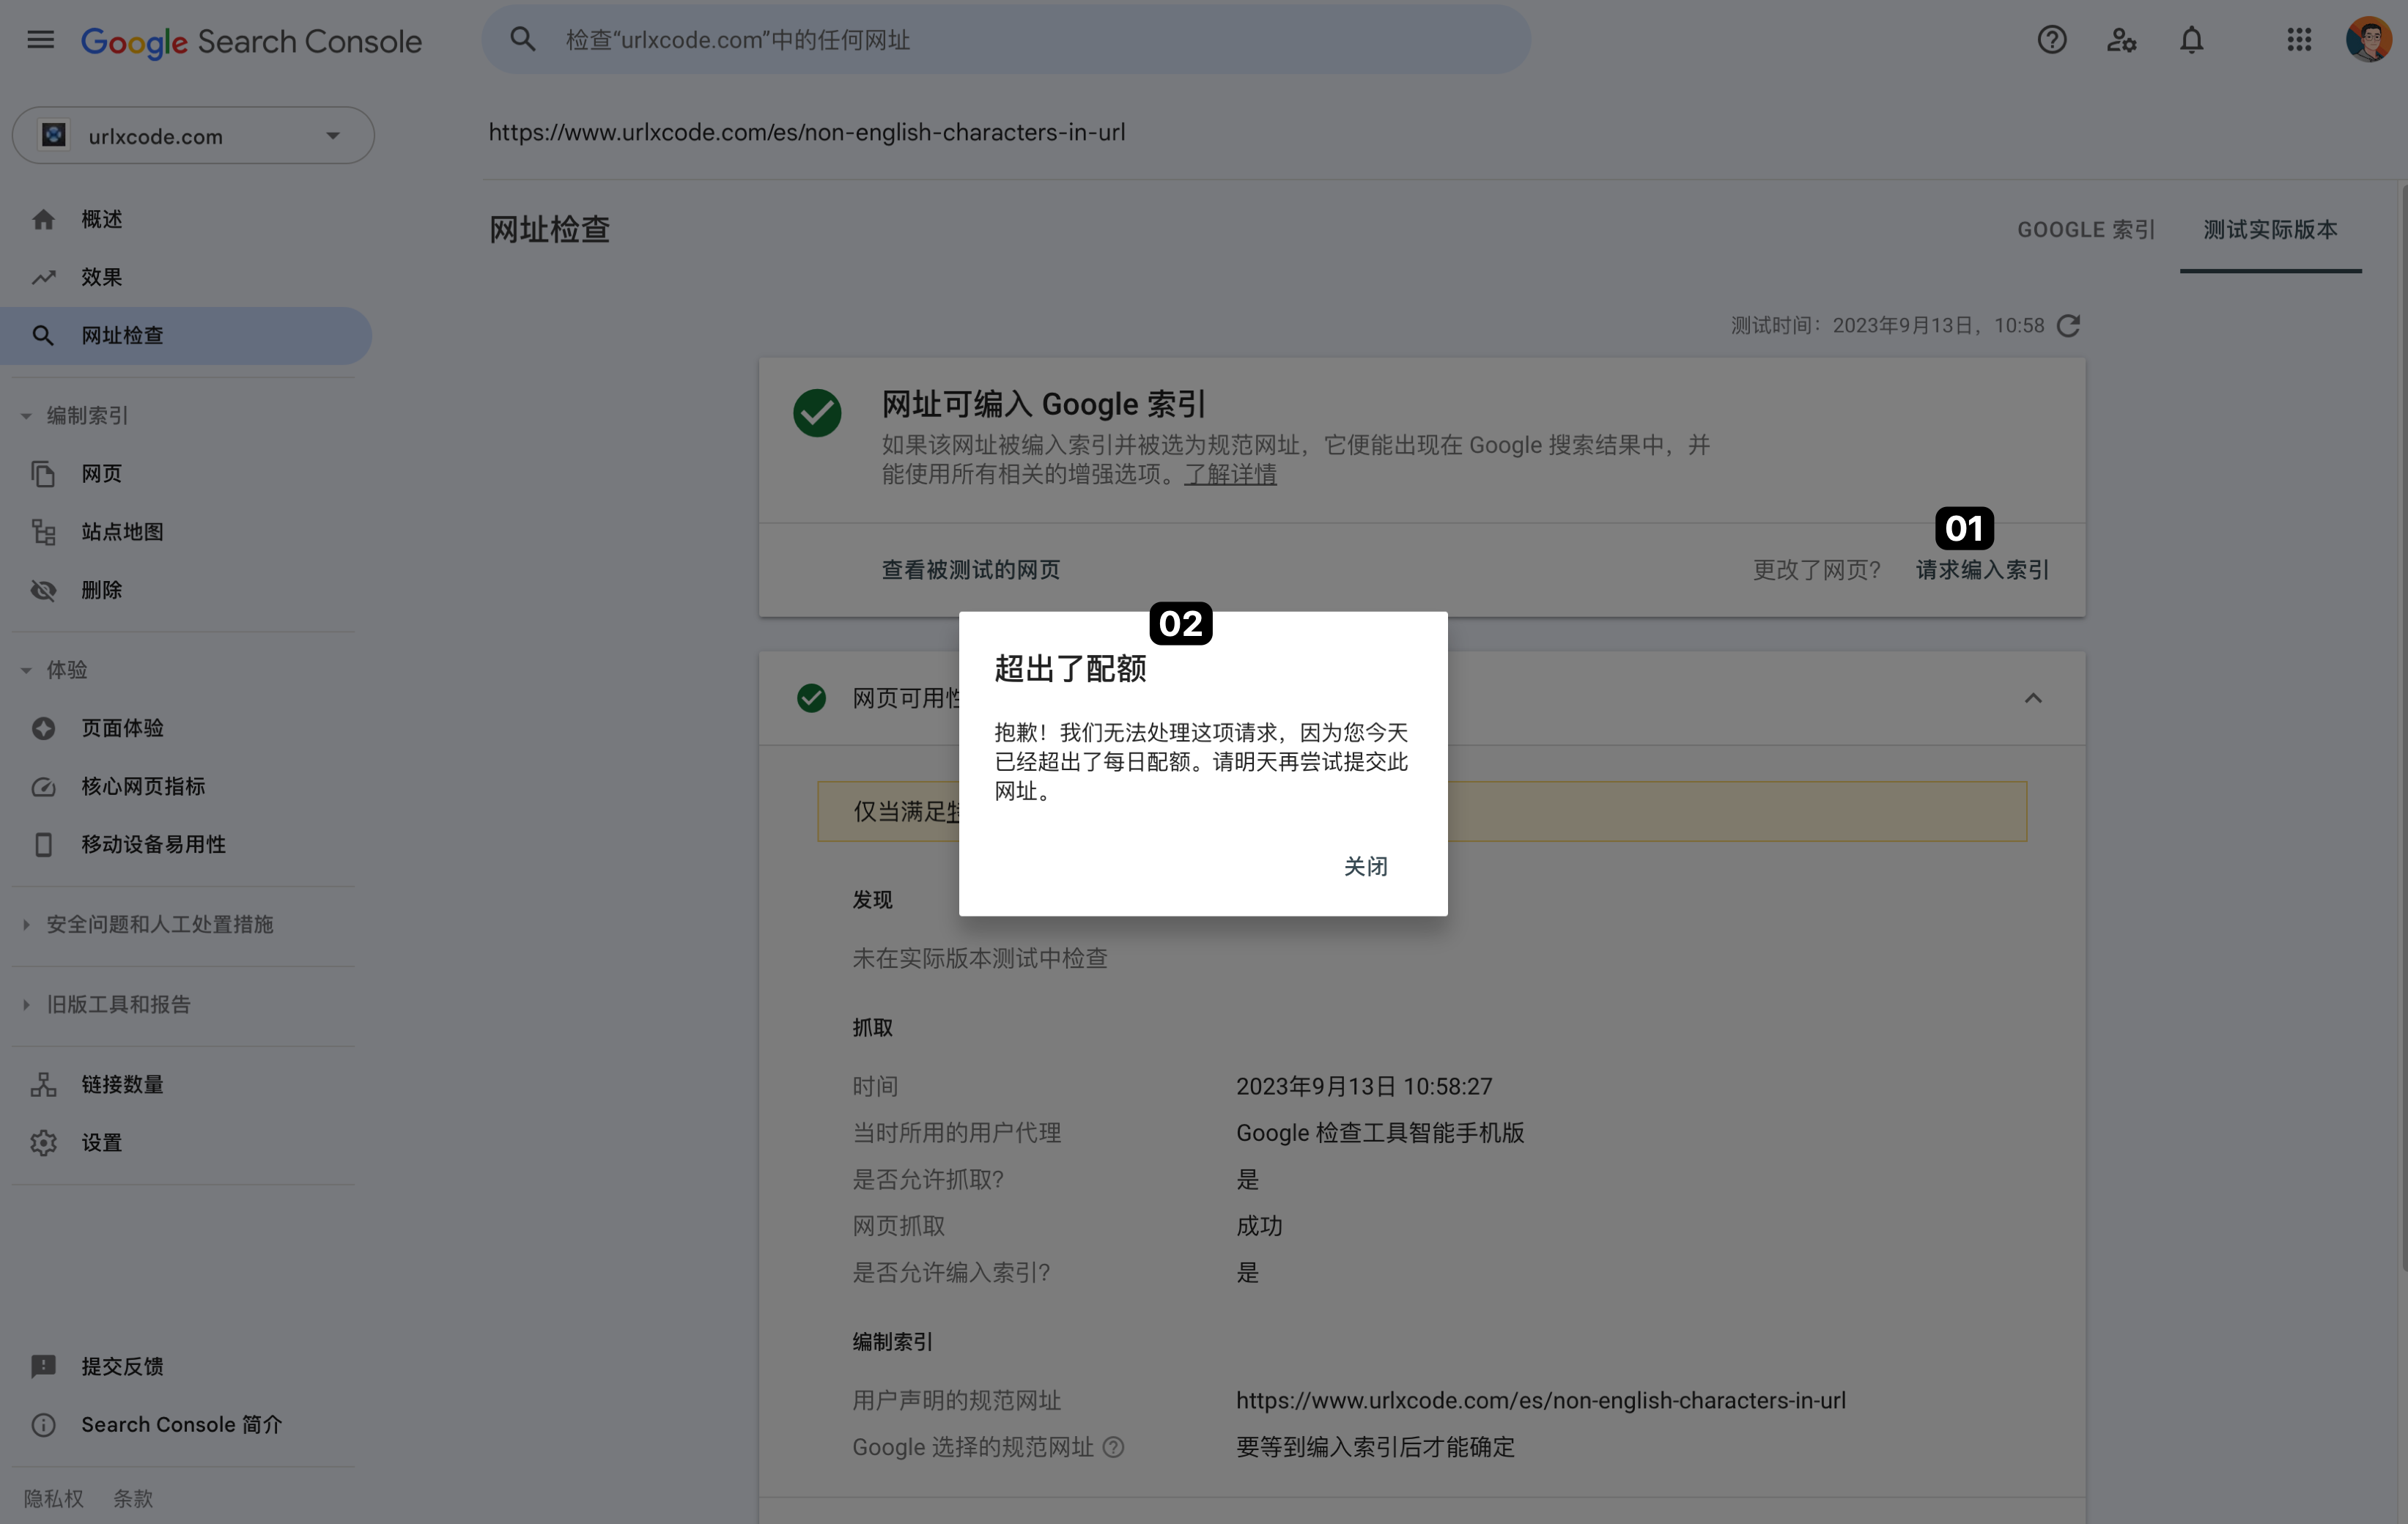This screenshot has width=2408, height=1524.
Task: Switch to the GOOGLE 索引 tab
Action: point(2086,230)
